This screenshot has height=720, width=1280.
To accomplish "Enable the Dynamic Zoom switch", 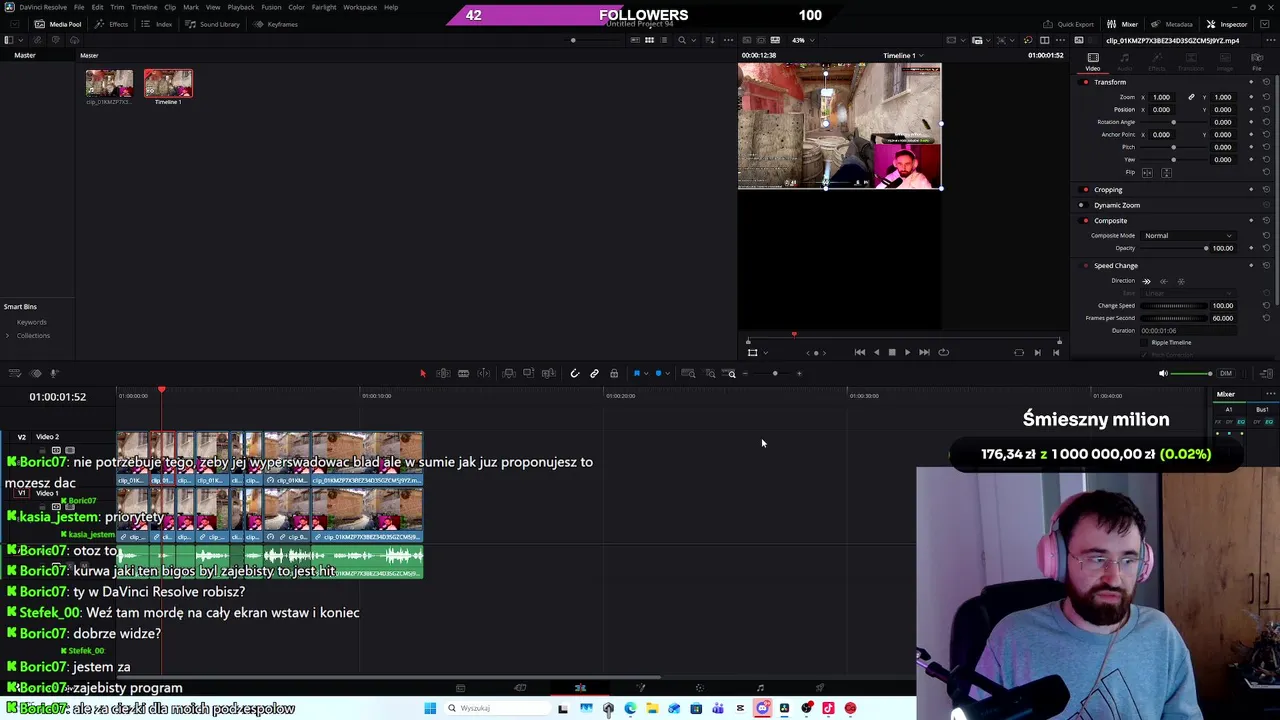I will coord(1082,205).
